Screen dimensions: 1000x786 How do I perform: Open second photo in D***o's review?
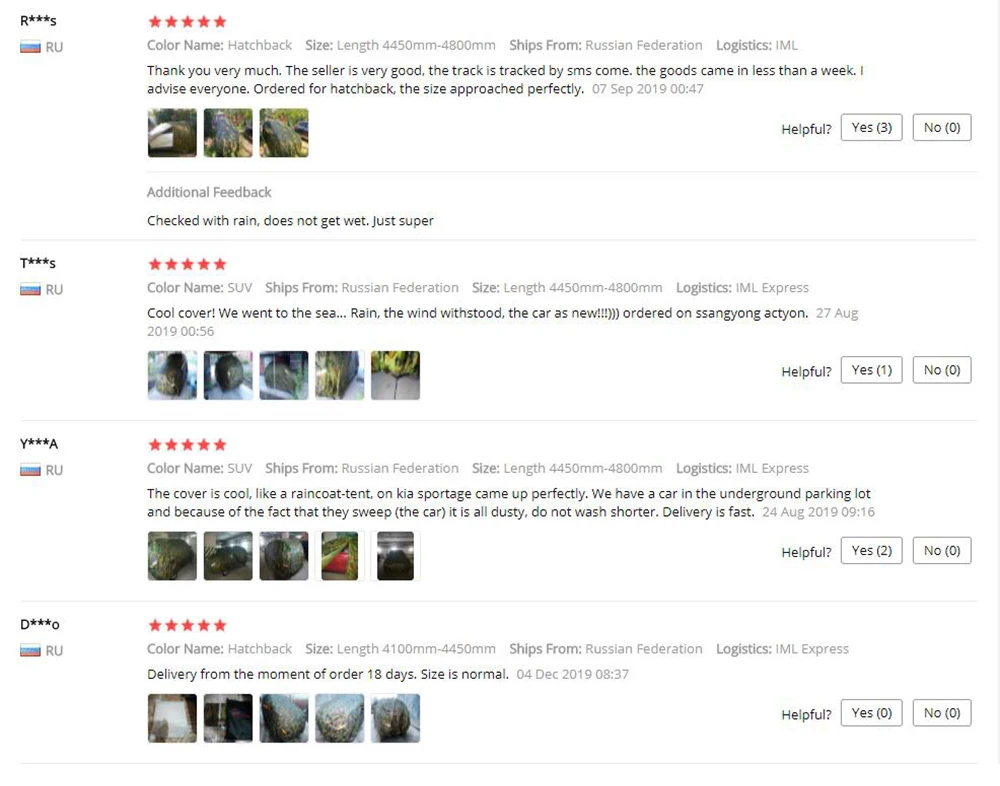point(228,718)
